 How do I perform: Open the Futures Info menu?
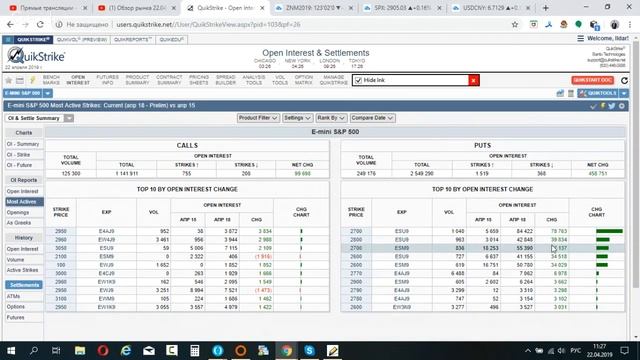pos(107,80)
